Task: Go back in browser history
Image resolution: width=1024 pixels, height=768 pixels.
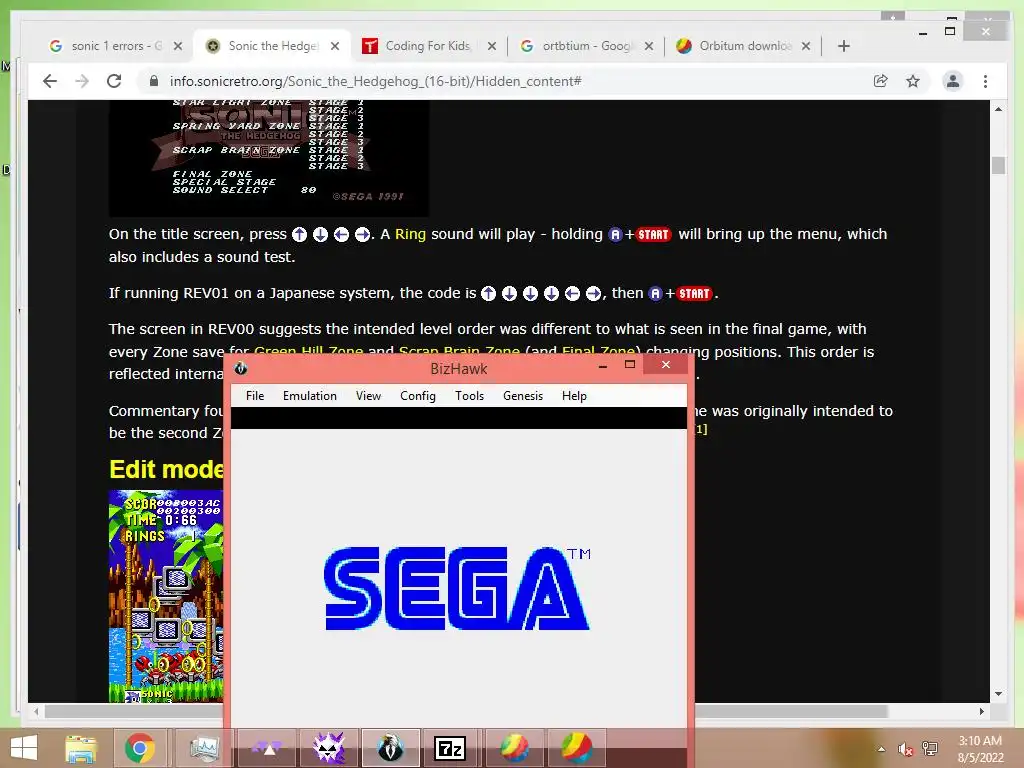Action: point(50,81)
